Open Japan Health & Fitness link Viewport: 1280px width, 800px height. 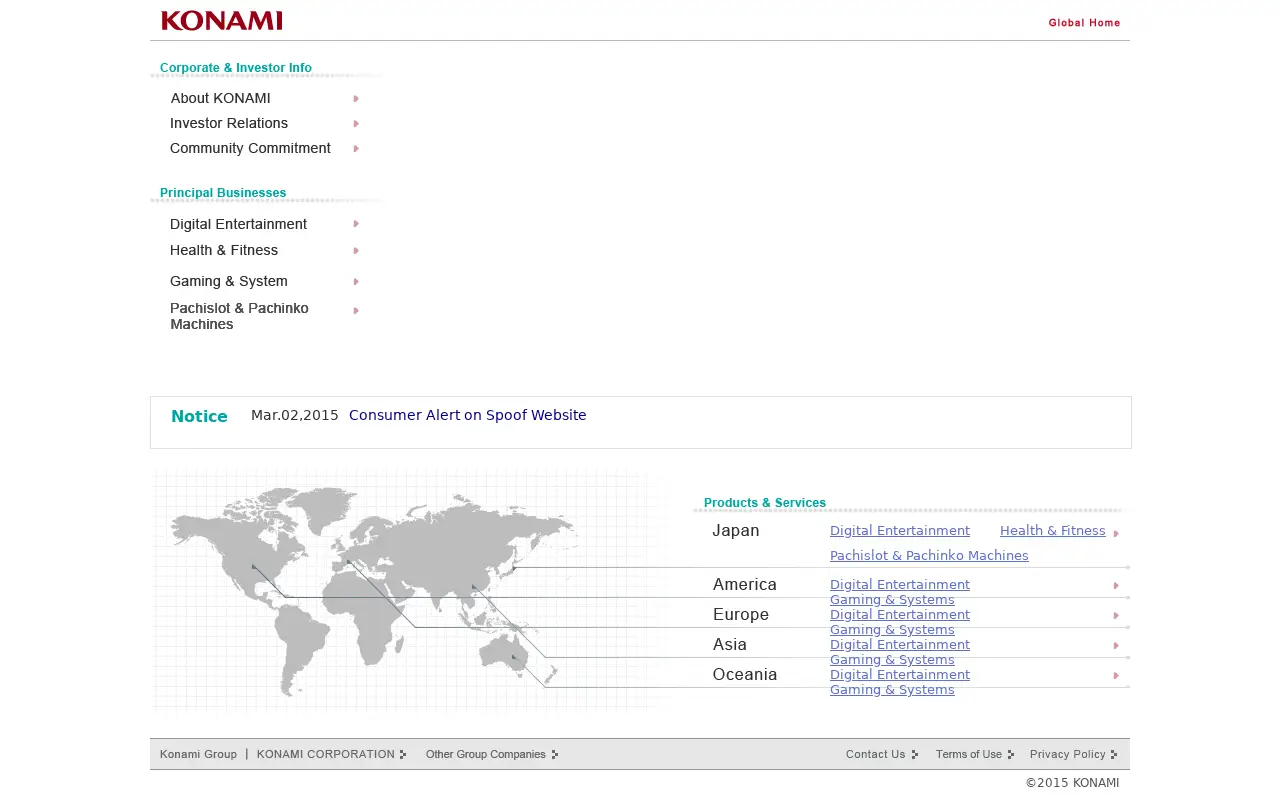1053,531
